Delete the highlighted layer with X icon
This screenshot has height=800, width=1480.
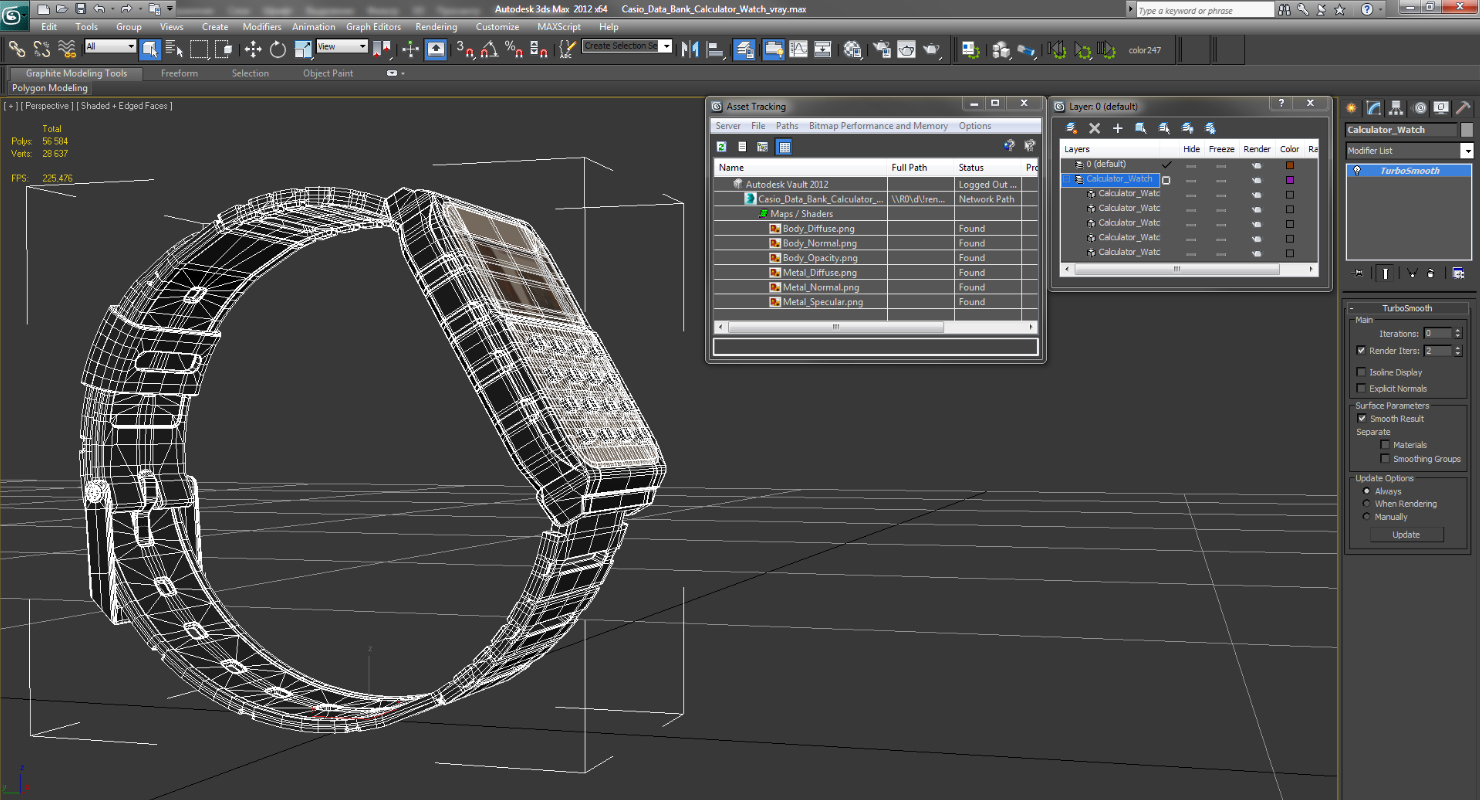(1094, 128)
